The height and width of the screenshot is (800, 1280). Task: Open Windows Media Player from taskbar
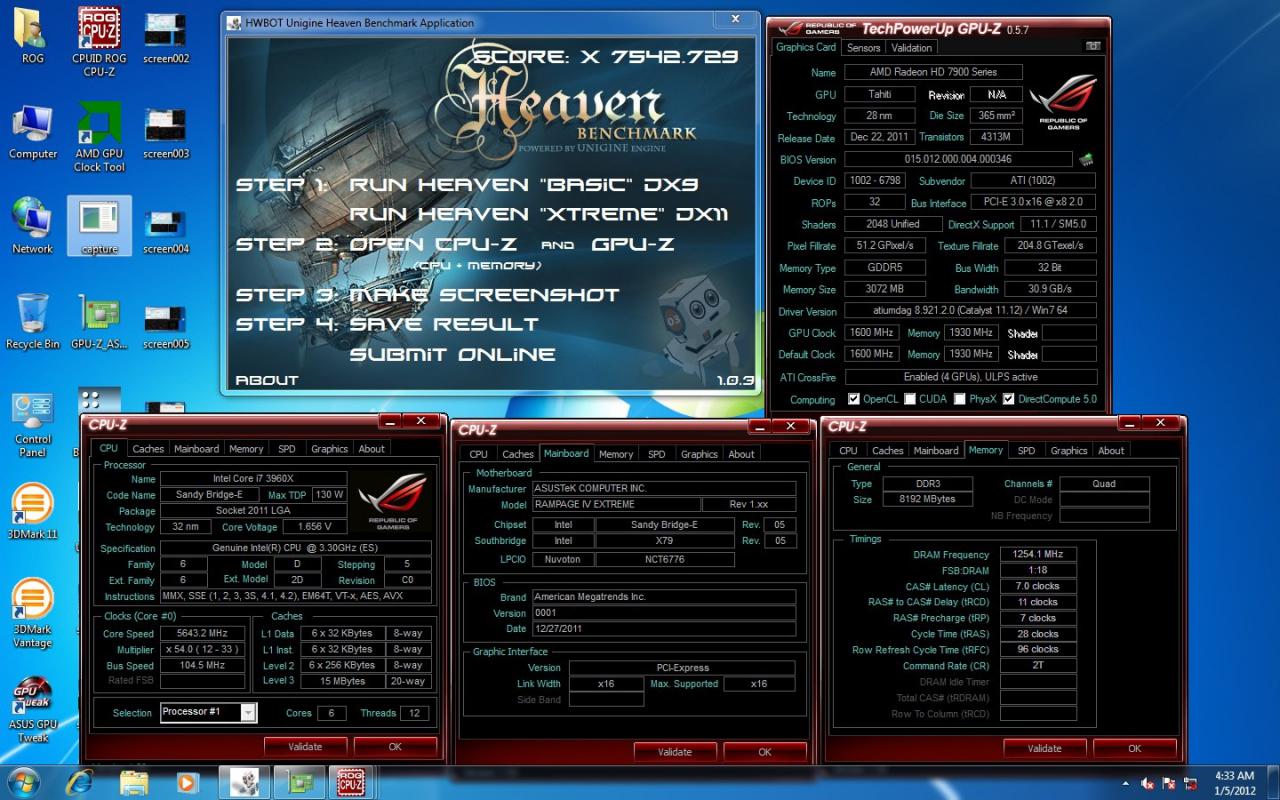click(187, 781)
